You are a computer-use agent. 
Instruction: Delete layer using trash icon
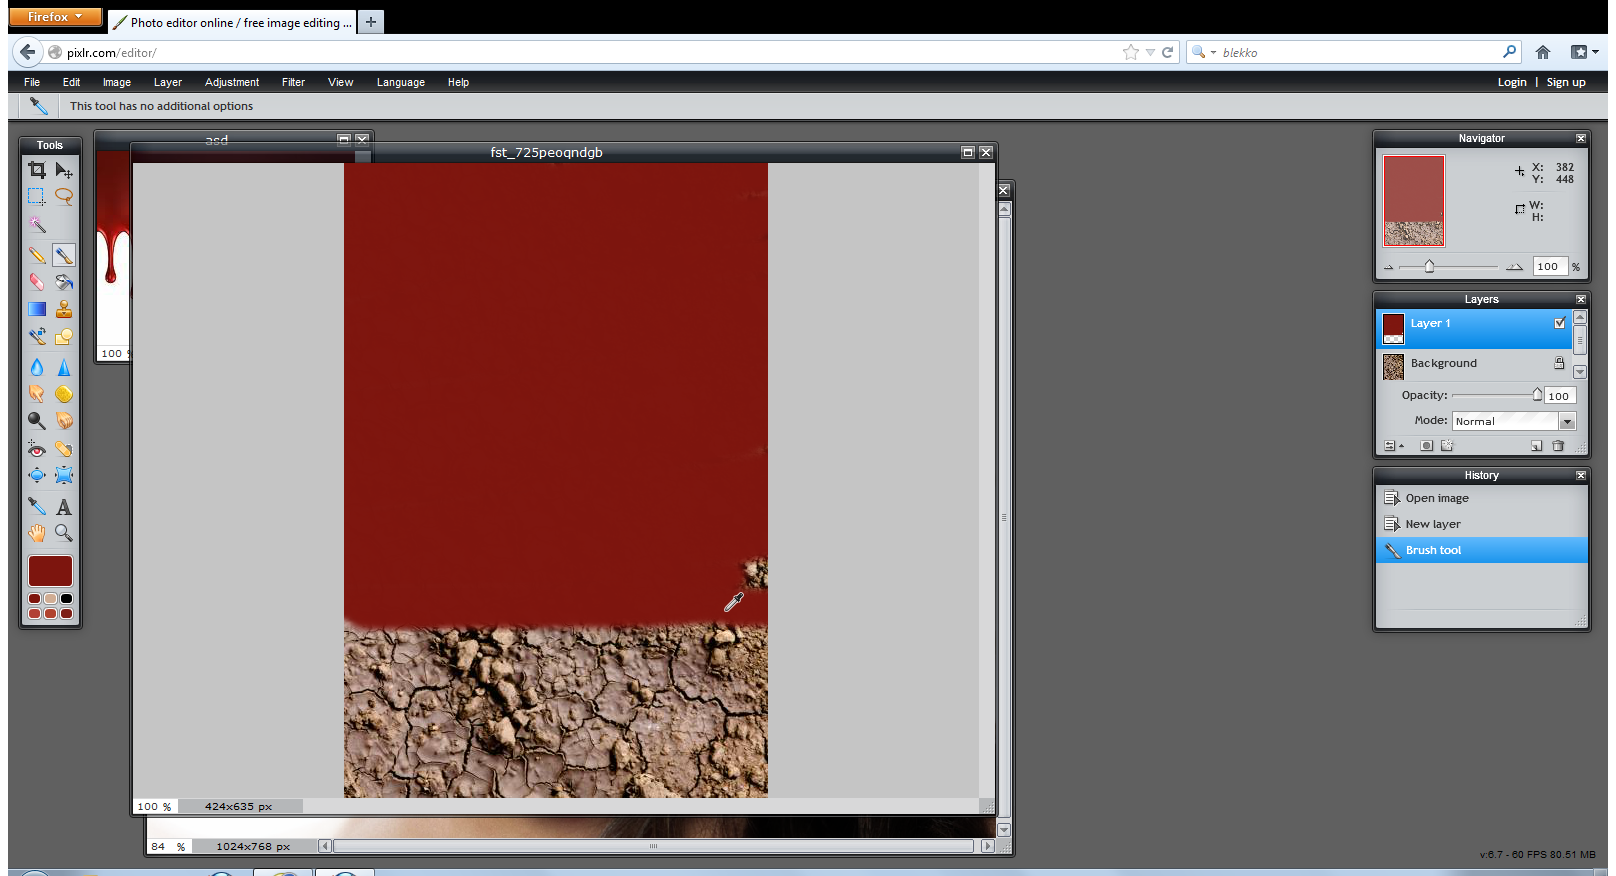tap(1558, 446)
